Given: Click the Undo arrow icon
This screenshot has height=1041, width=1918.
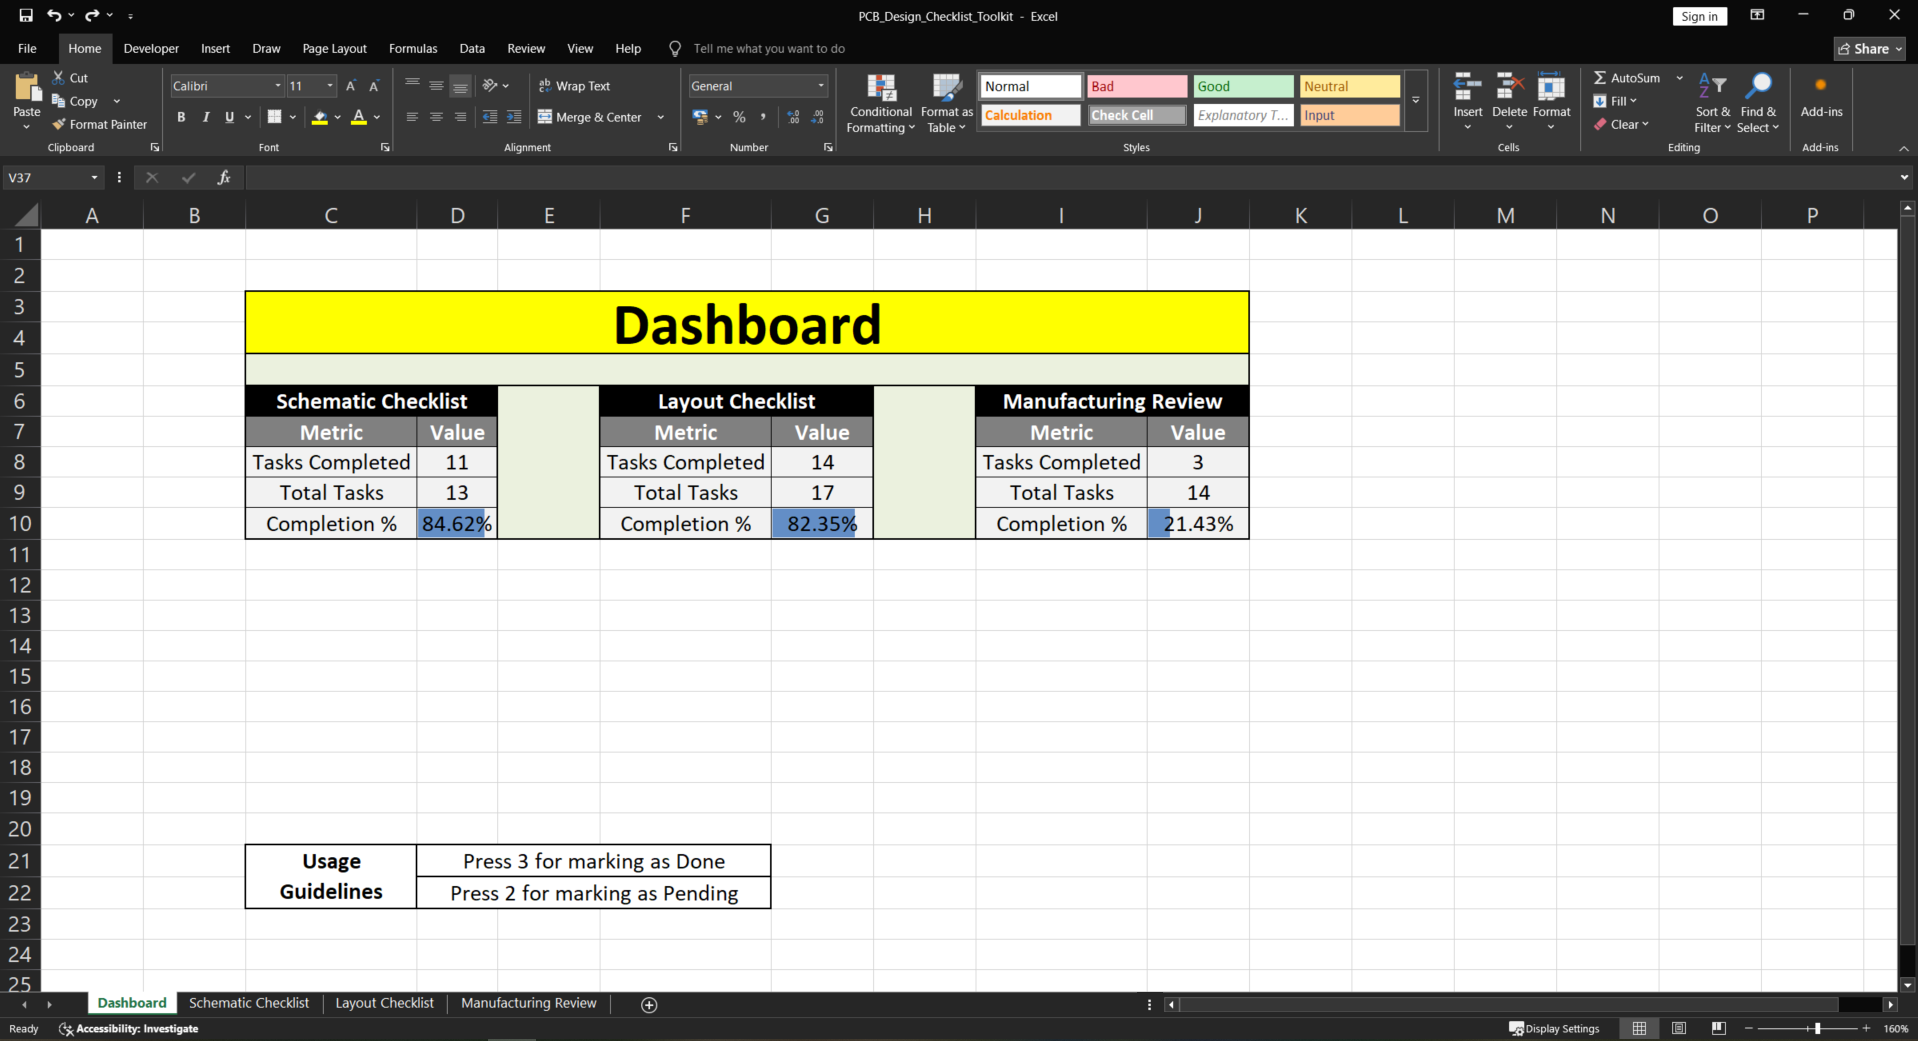Looking at the screenshot, I should pos(54,15).
